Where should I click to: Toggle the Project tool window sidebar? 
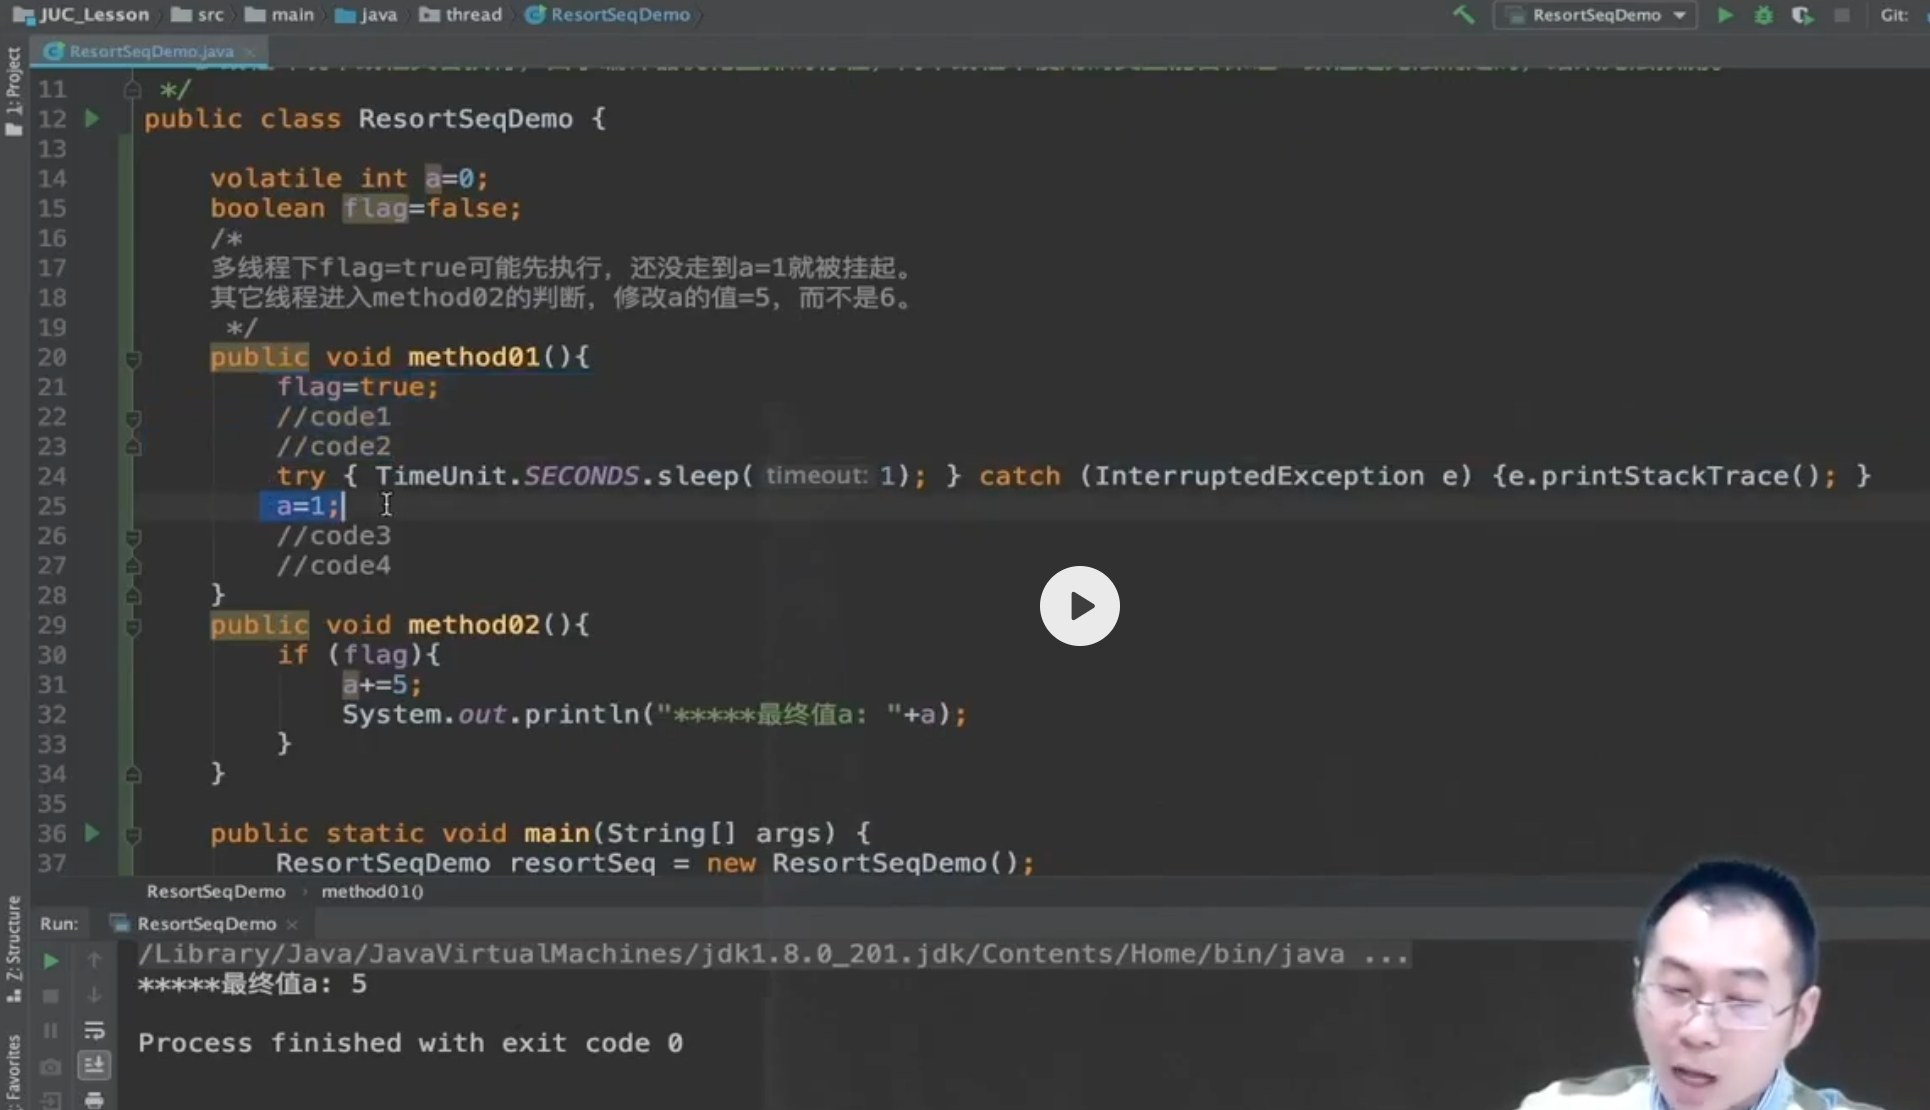pyautogui.click(x=14, y=92)
